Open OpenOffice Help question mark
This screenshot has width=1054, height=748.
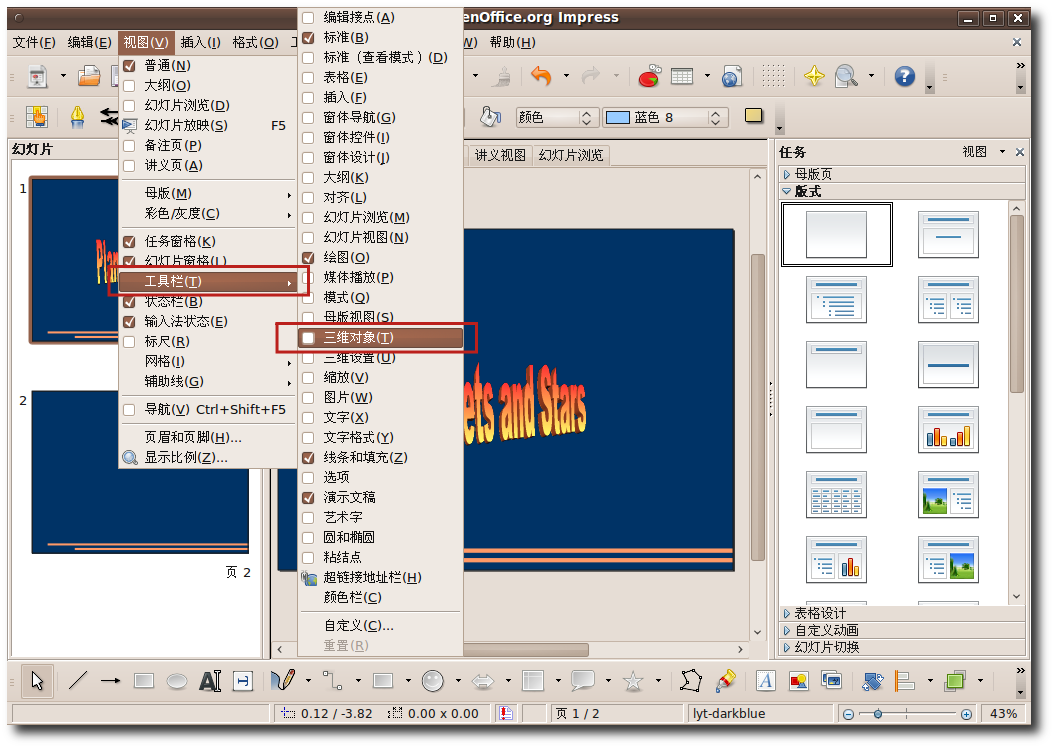pyautogui.click(x=905, y=76)
